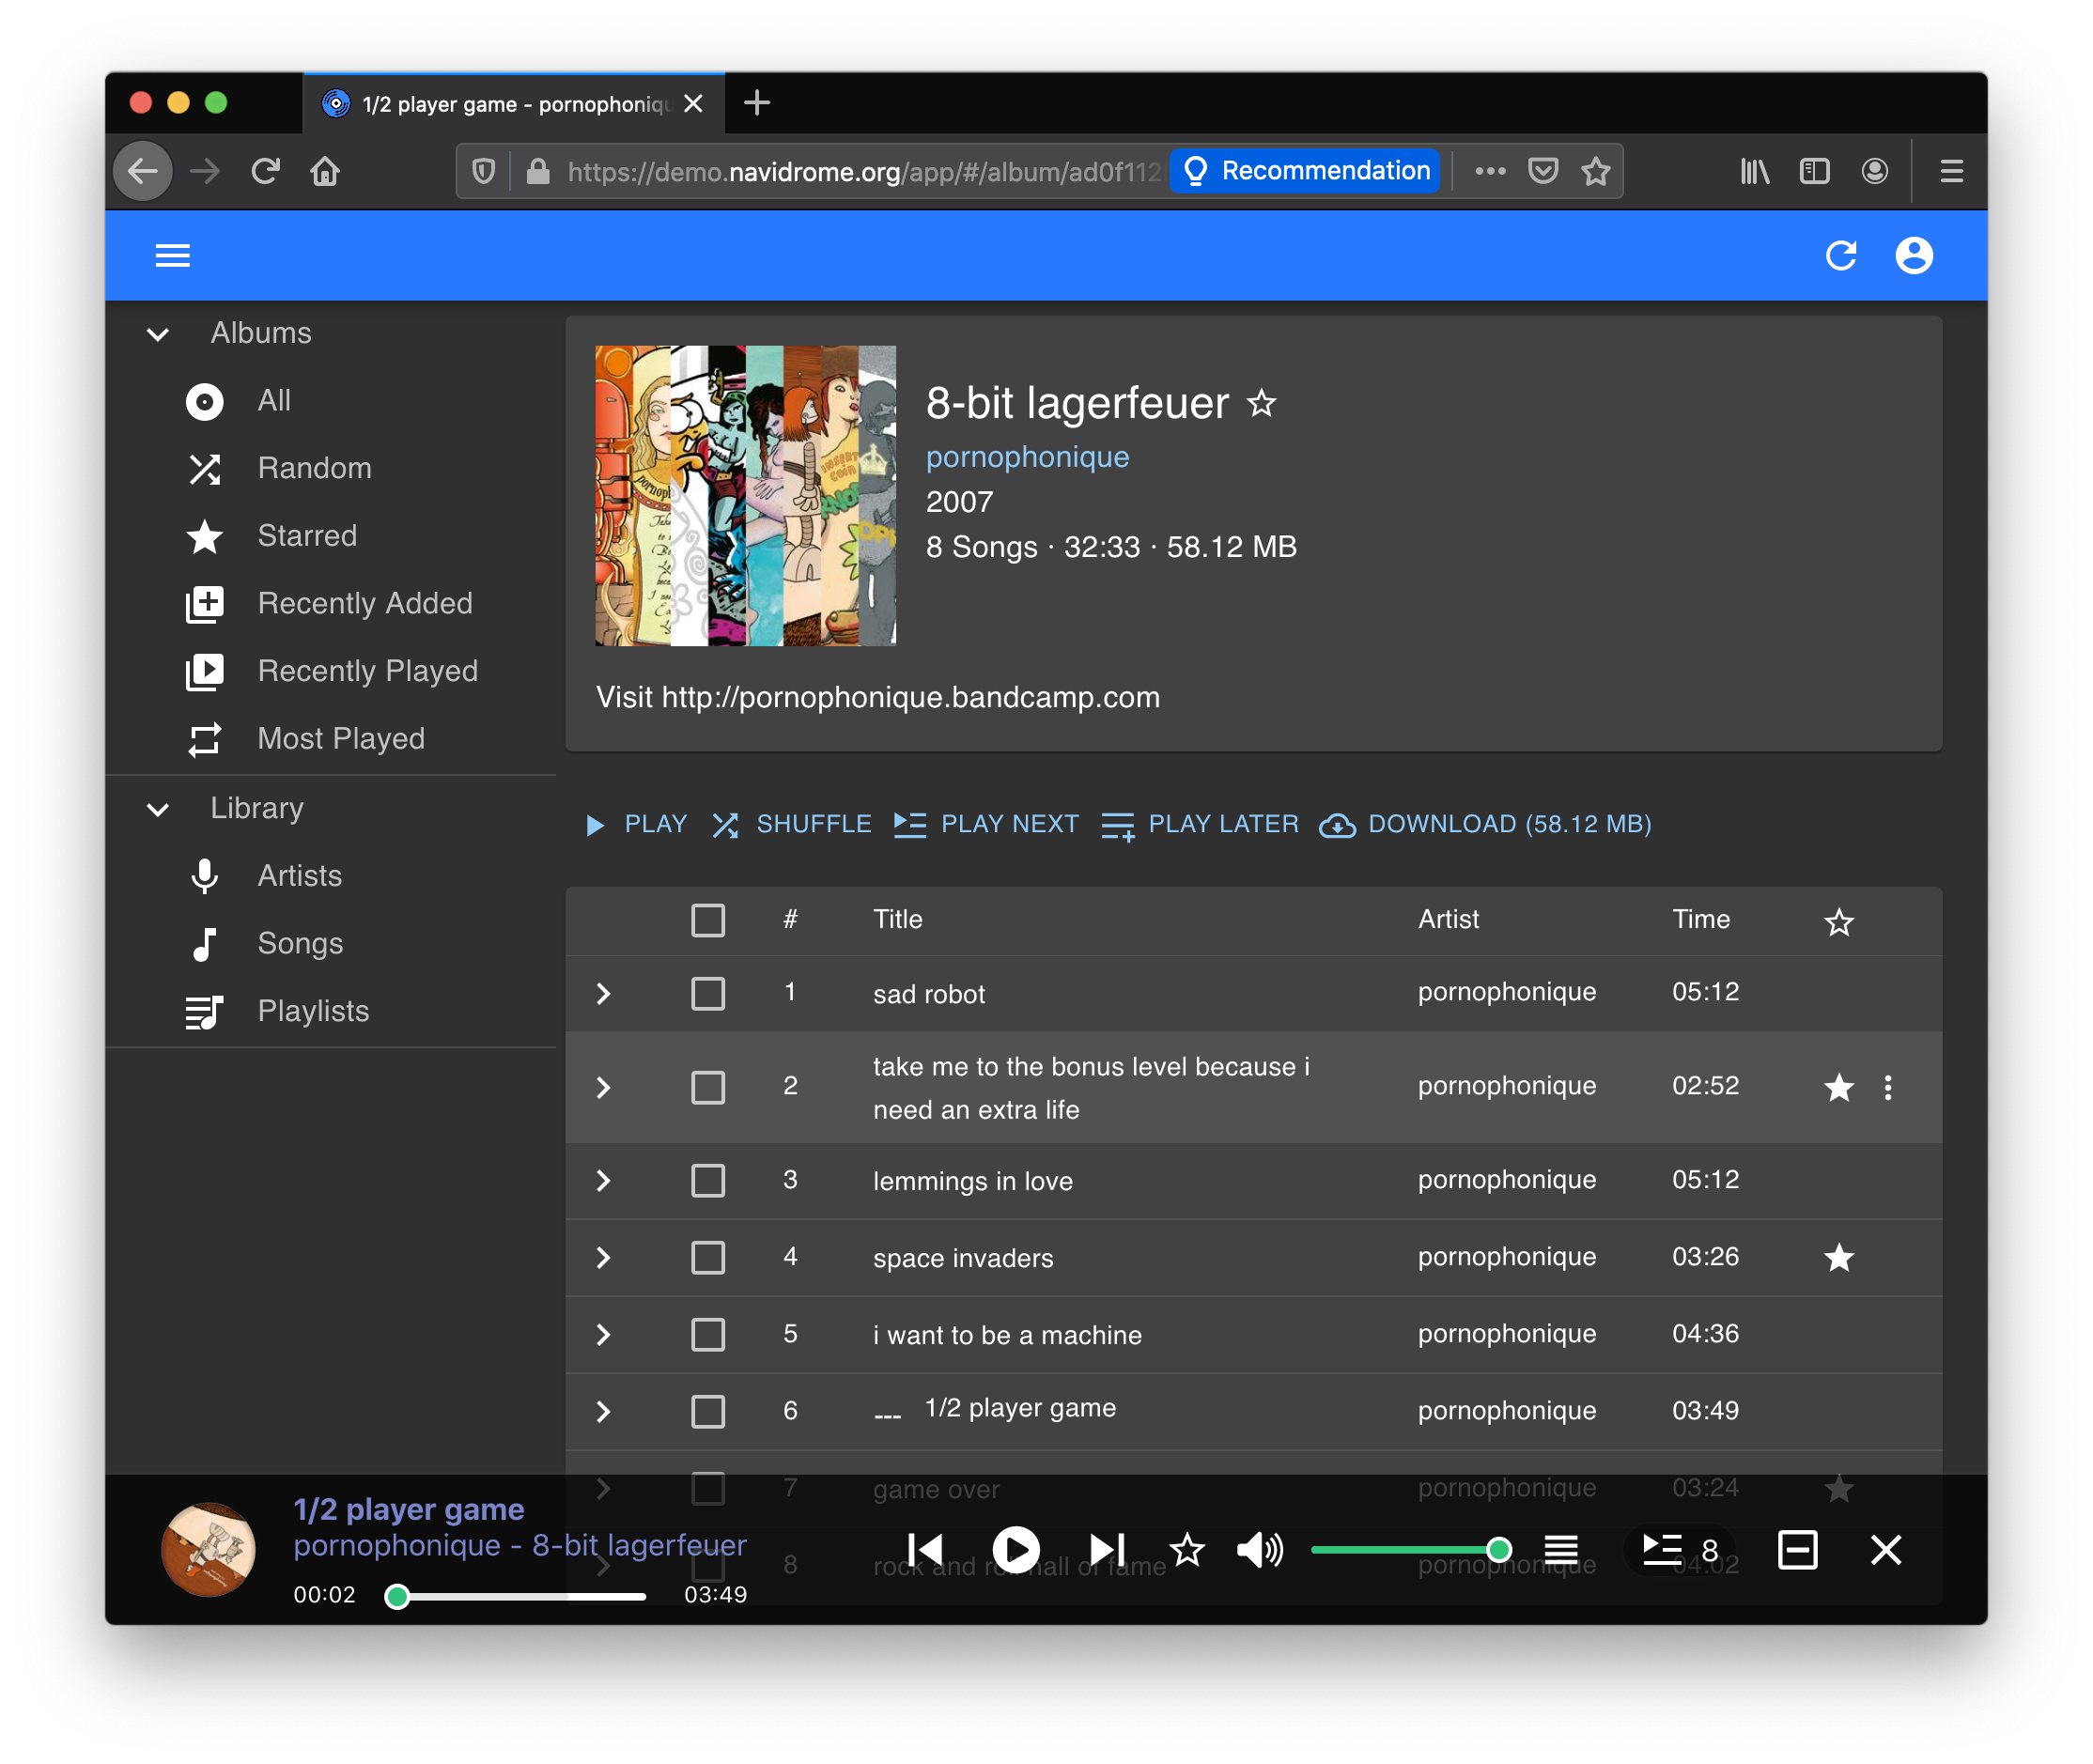Open All albums in sidebar

coord(330,401)
